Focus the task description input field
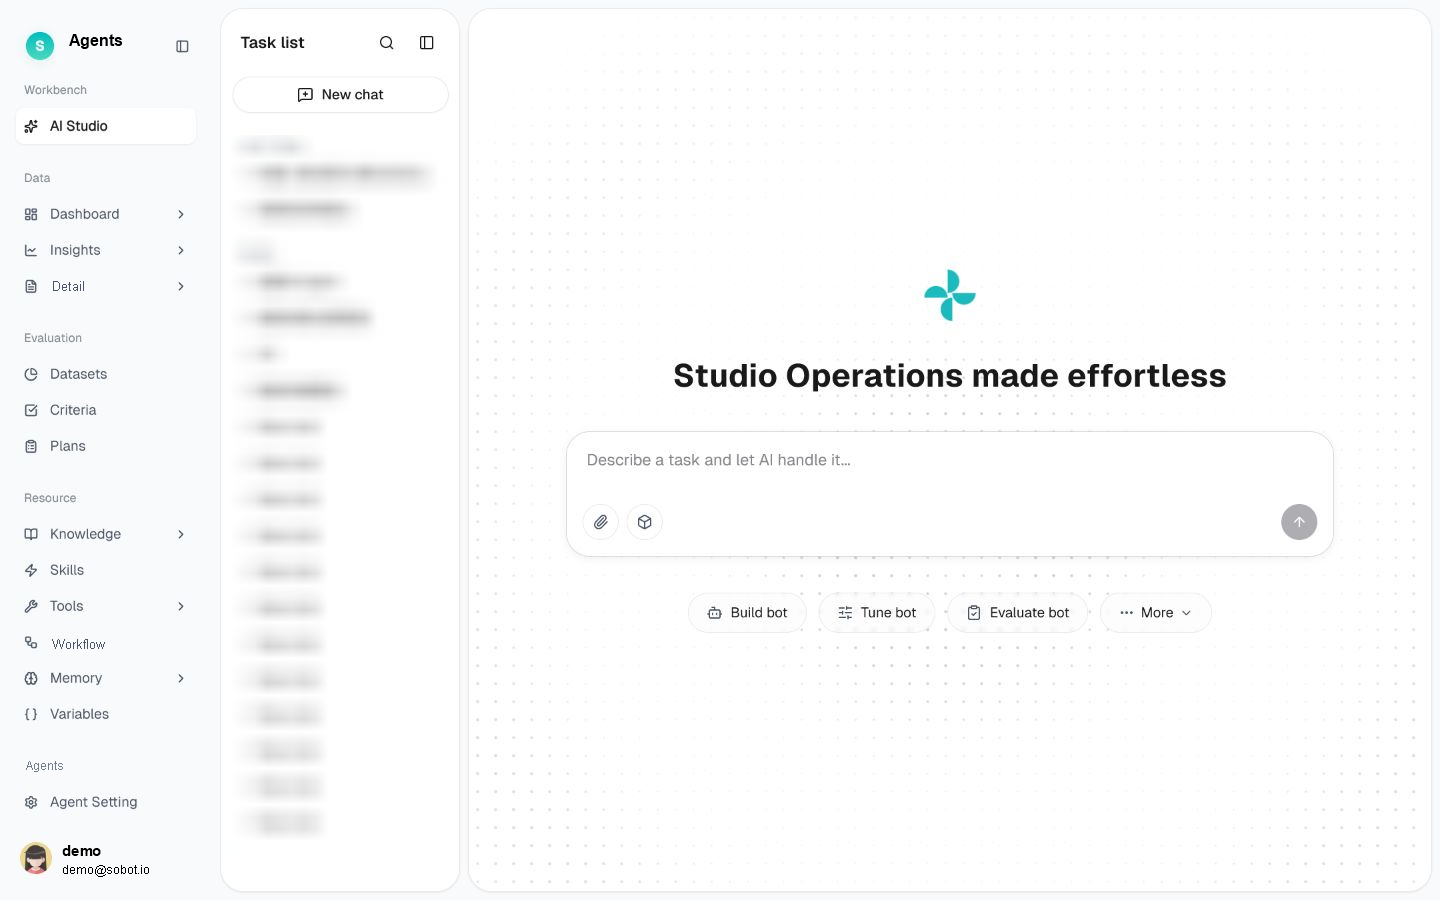Viewport: 1440px width, 900px height. (x=950, y=460)
